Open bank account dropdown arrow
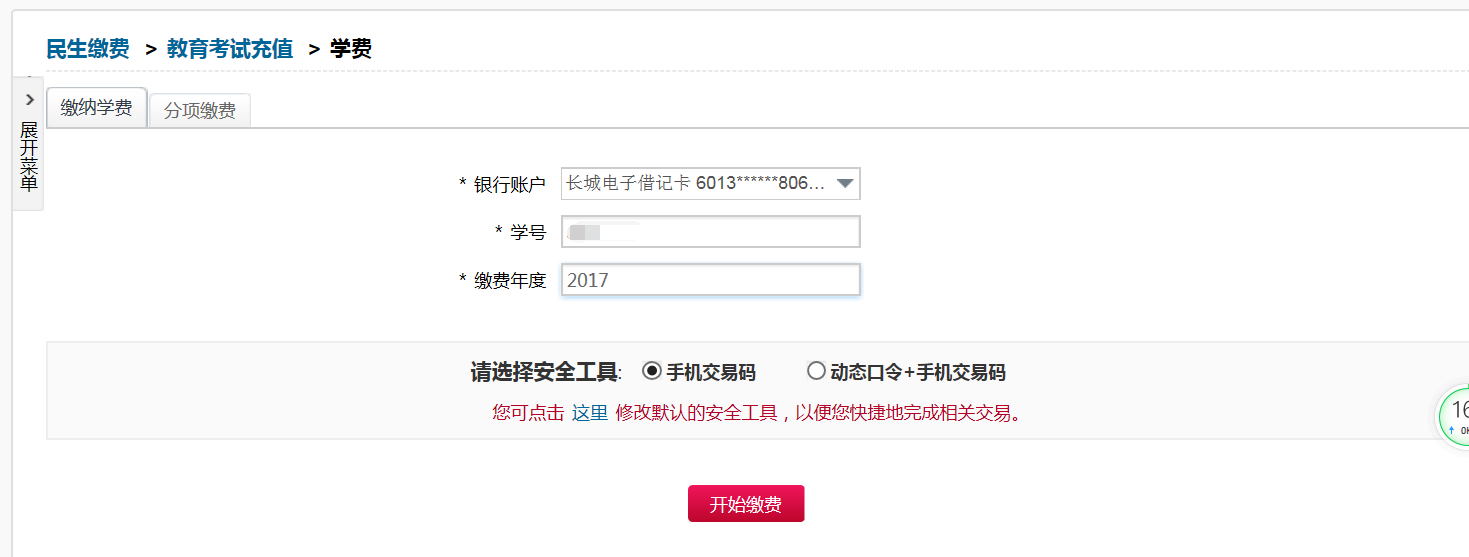1469x557 pixels. tap(845, 184)
